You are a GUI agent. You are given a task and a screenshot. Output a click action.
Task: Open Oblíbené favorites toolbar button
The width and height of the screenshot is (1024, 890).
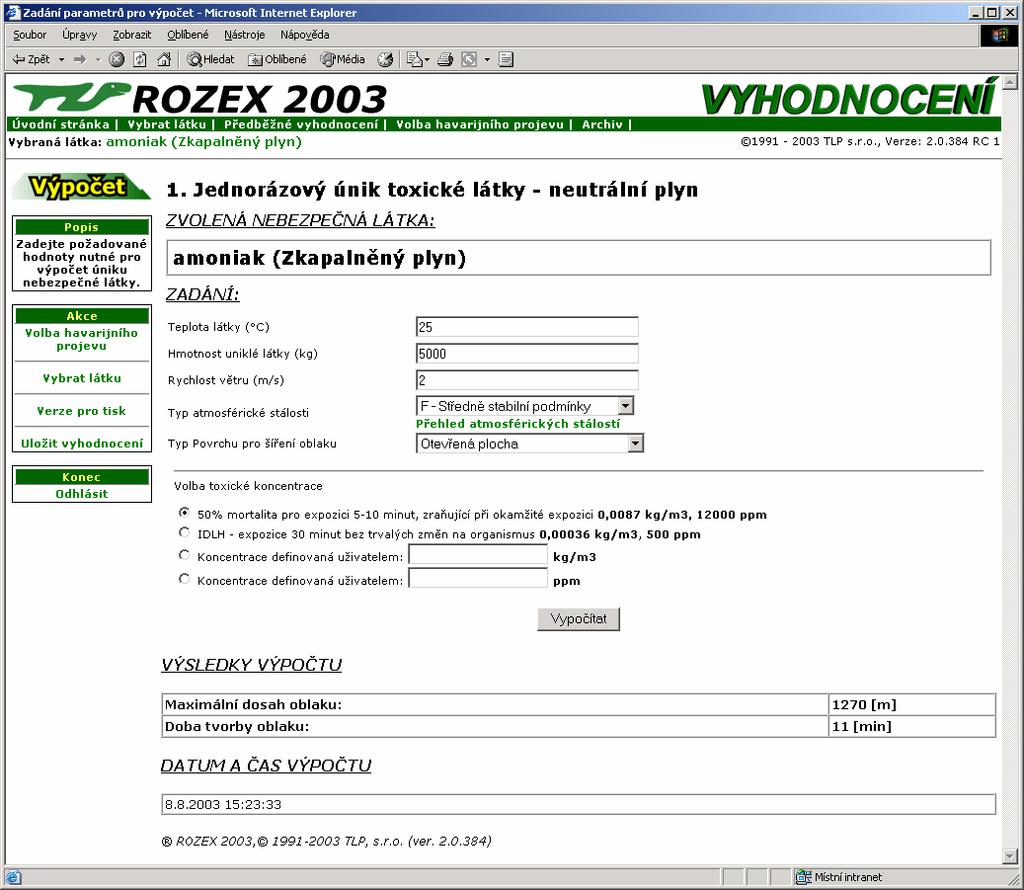(x=278, y=59)
